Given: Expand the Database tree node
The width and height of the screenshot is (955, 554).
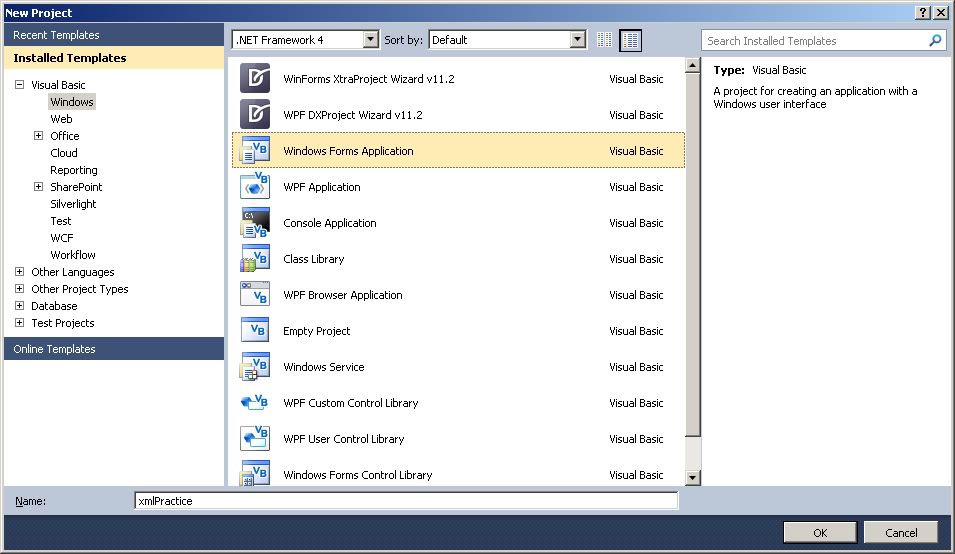Looking at the screenshot, I should click(19, 306).
